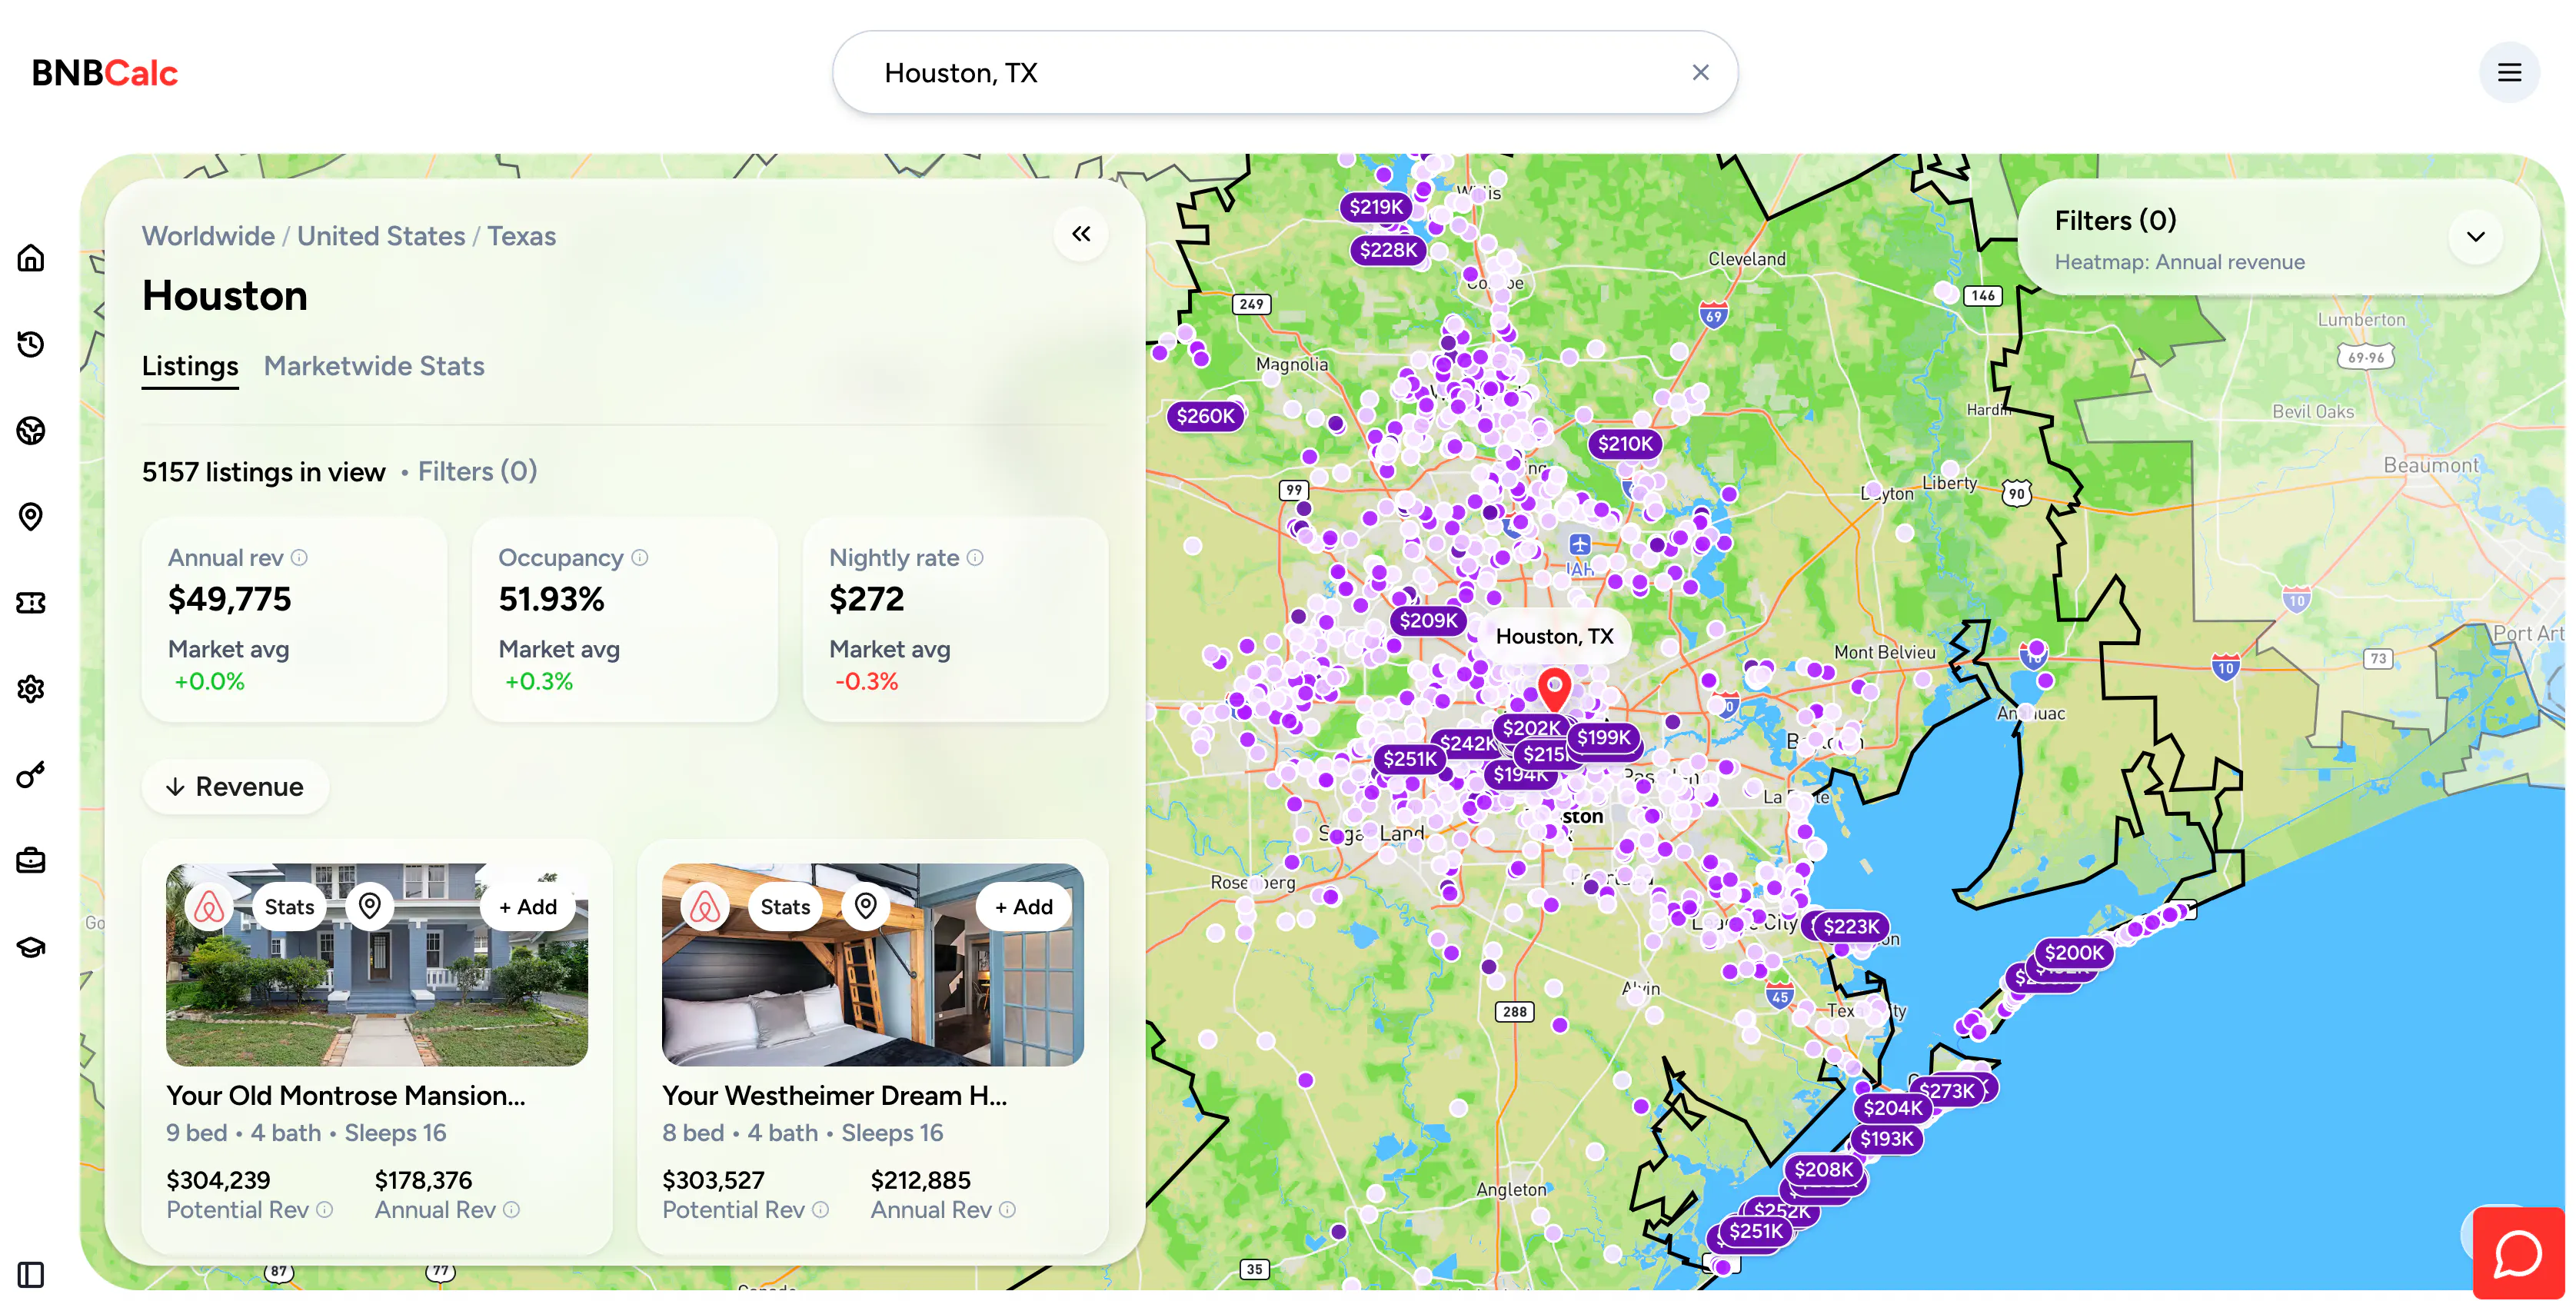The height and width of the screenshot is (1301, 2576).
Task: Click the Occupancy 51.93% card
Action: [x=625, y=619]
